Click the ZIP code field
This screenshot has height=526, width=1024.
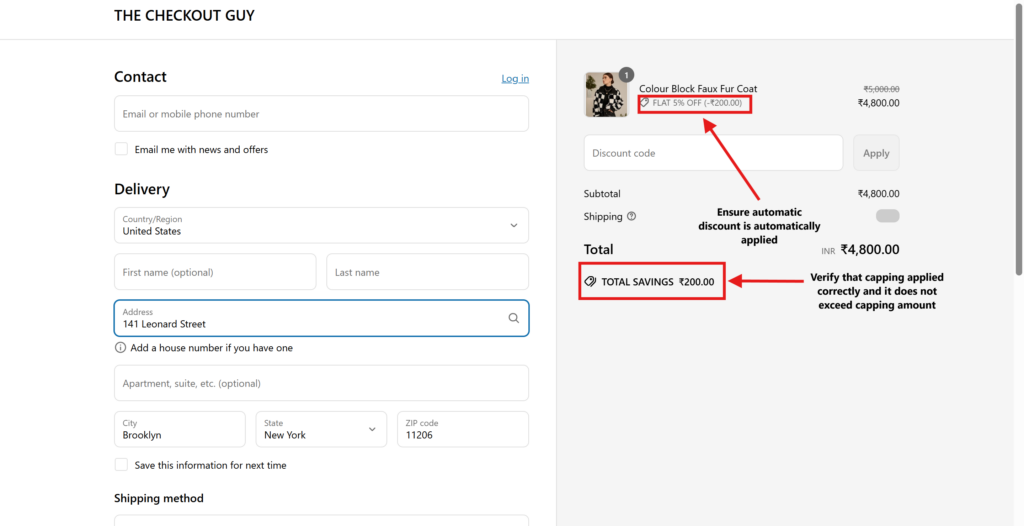462,429
